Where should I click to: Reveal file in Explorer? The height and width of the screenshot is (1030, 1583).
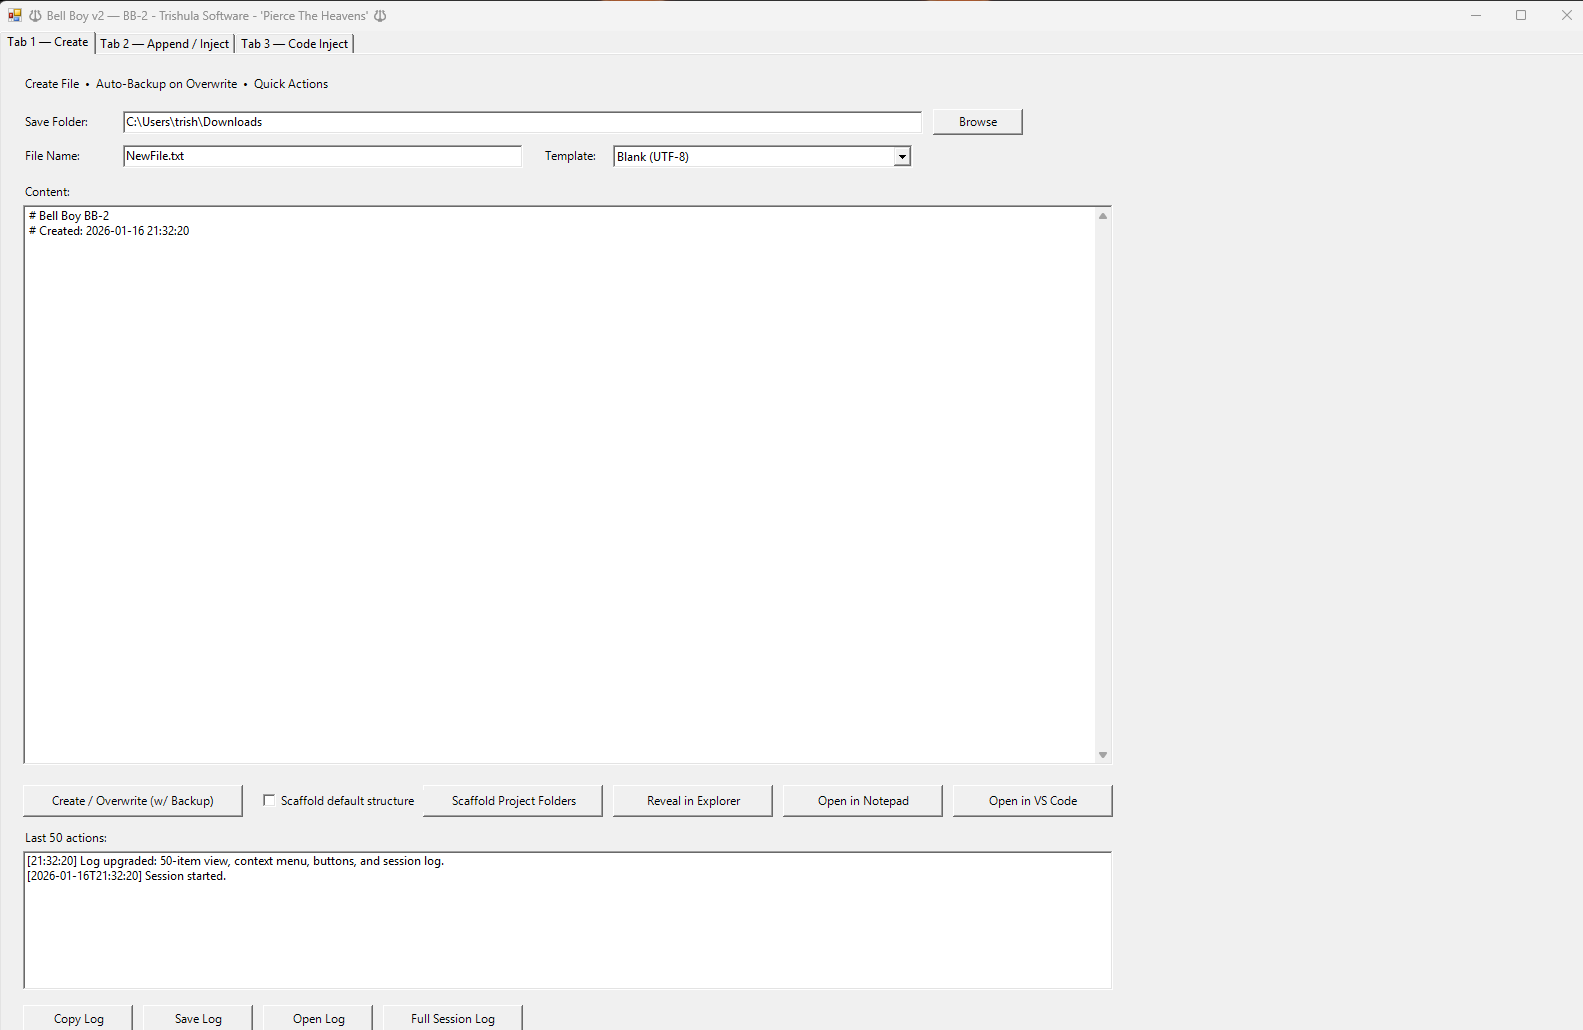coord(693,801)
